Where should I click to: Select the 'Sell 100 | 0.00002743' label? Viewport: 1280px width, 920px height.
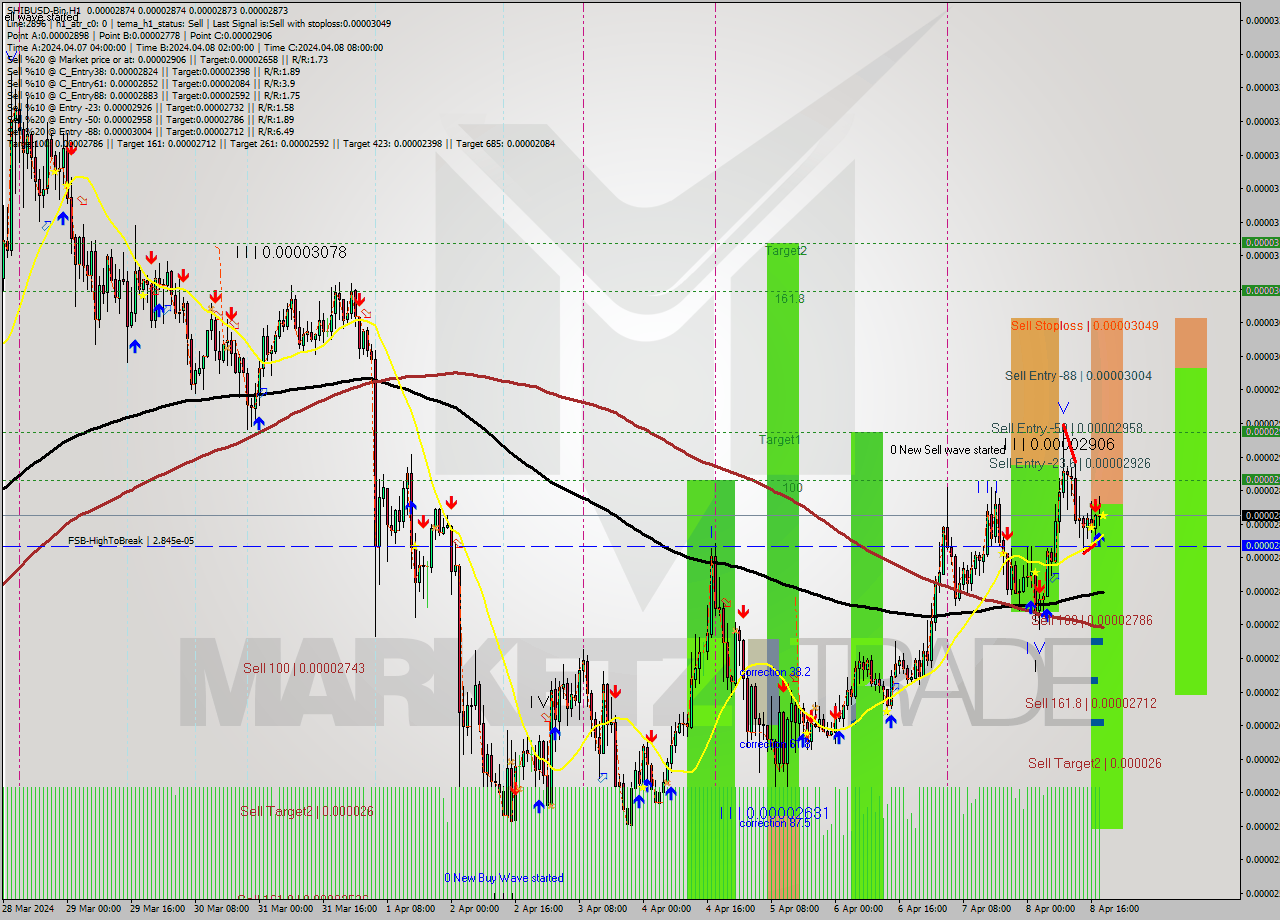[x=304, y=668]
